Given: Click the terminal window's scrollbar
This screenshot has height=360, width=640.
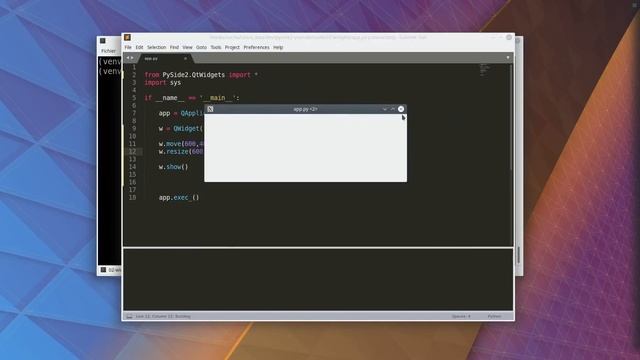Looking at the screenshot, I should [519, 255].
